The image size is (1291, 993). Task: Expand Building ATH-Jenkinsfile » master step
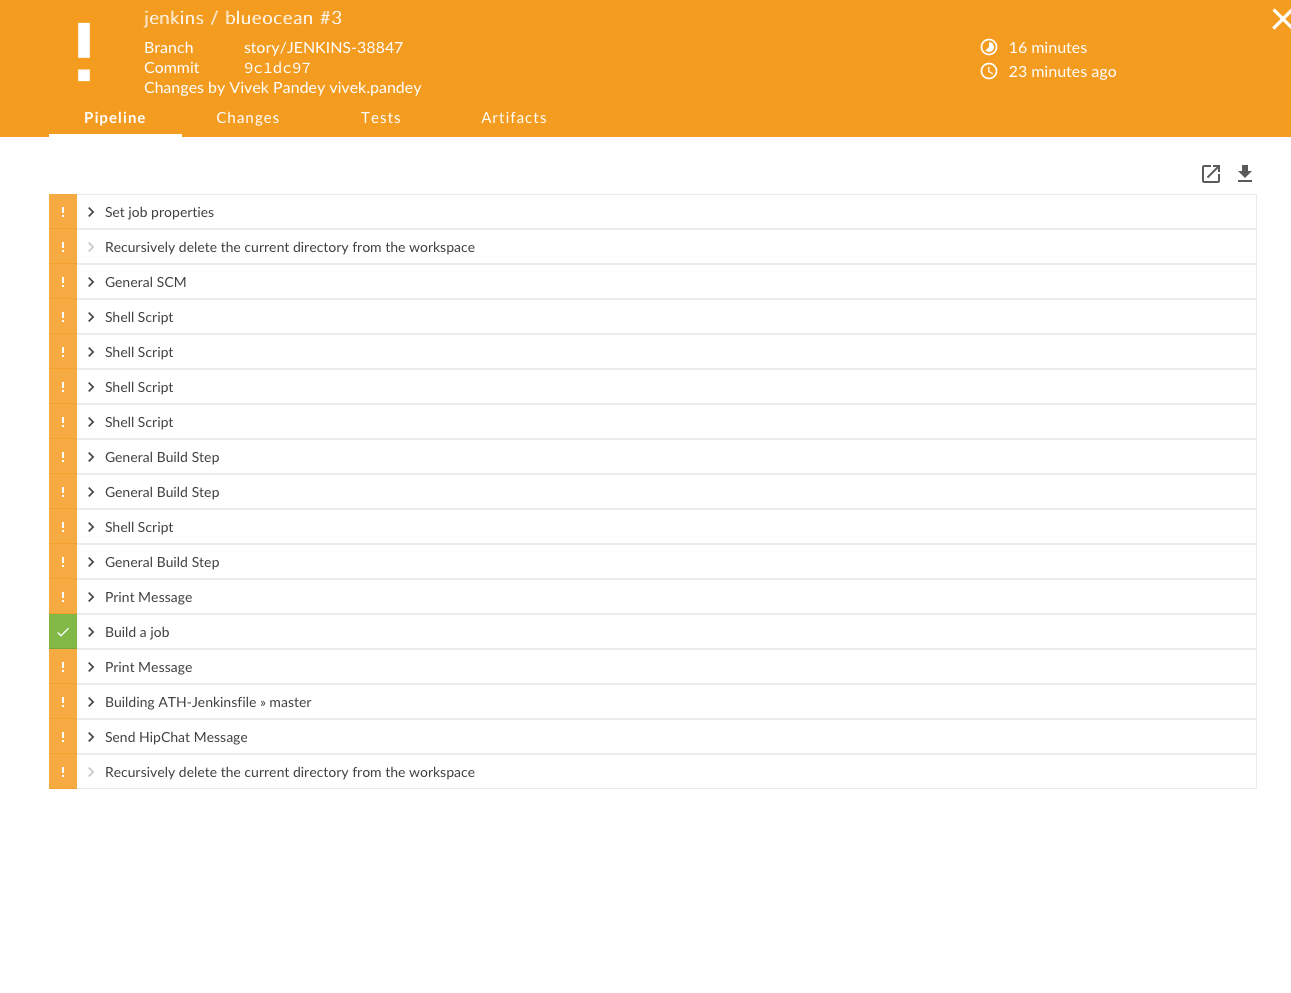pyautogui.click(x=91, y=702)
